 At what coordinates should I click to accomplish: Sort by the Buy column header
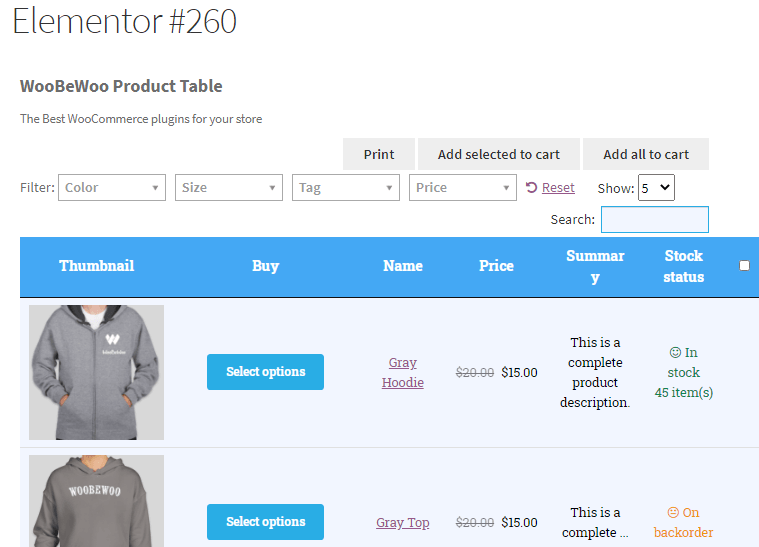point(265,266)
